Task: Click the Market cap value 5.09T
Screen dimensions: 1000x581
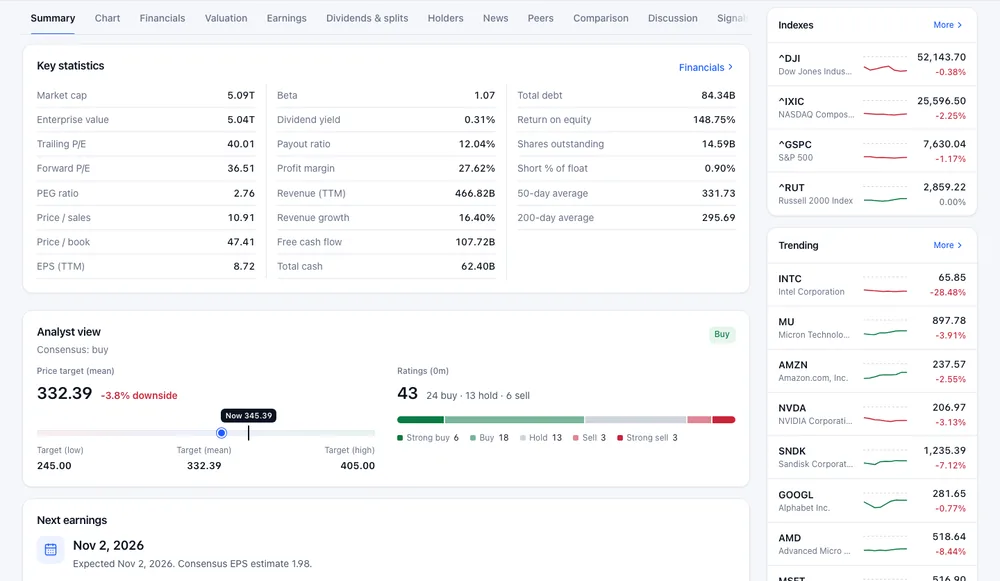Action: (241, 95)
